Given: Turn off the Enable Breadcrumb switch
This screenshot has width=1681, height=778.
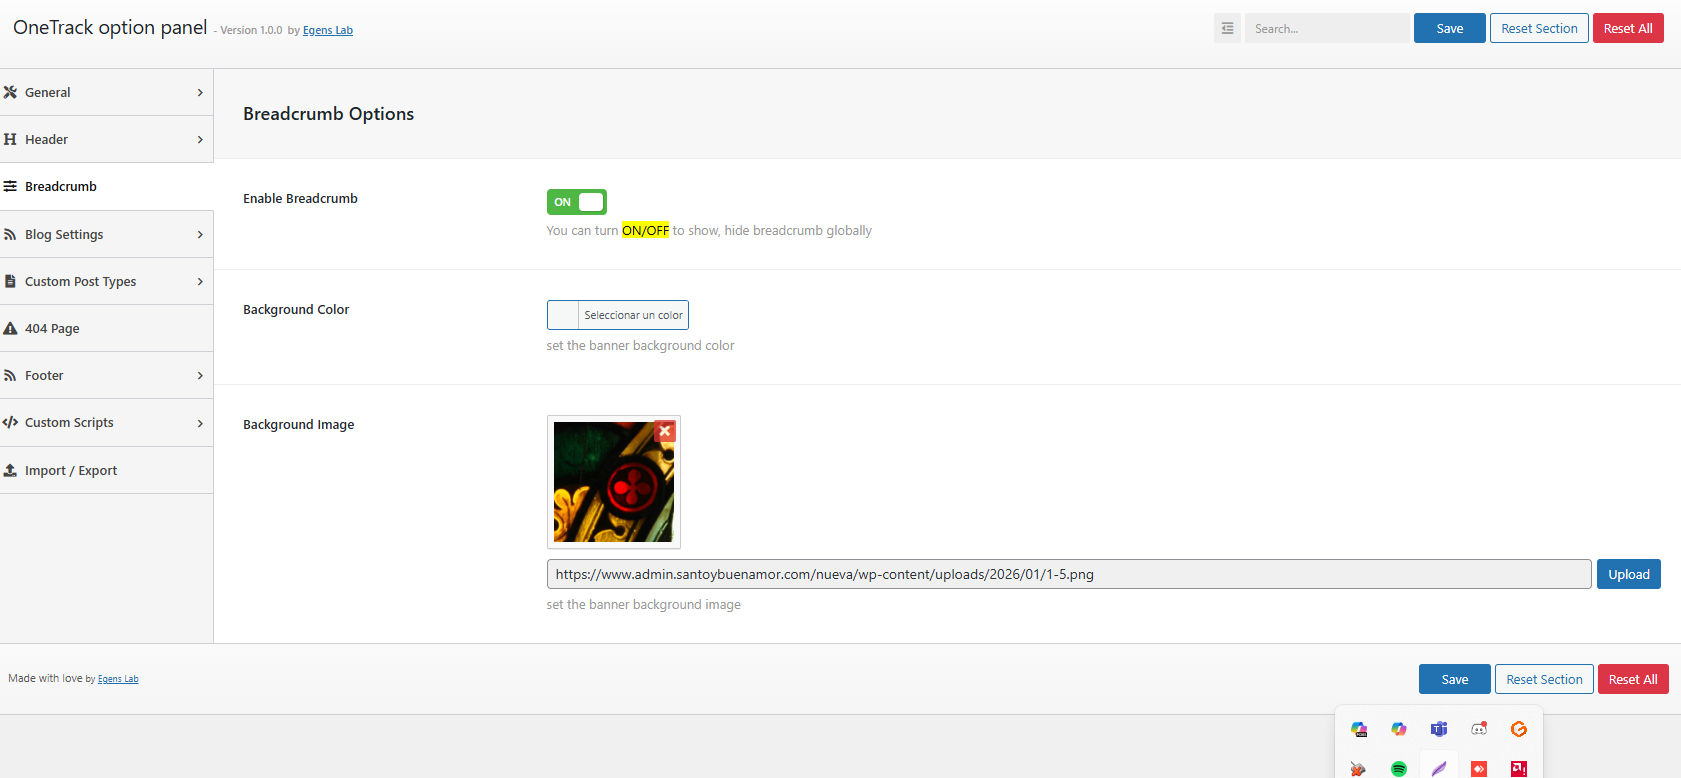Looking at the screenshot, I should (577, 202).
